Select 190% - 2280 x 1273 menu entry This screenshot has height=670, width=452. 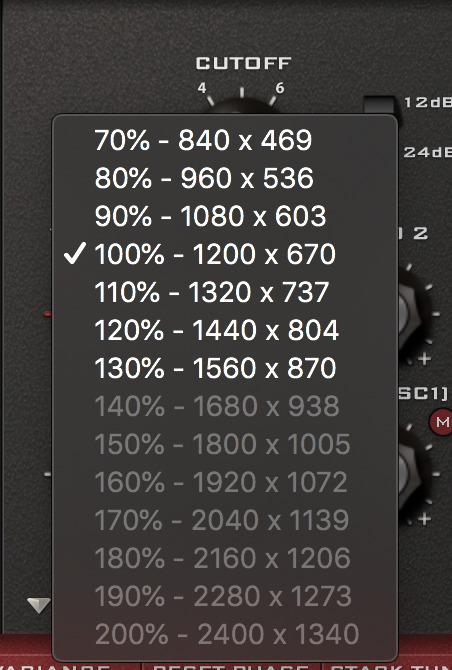click(225, 597)
